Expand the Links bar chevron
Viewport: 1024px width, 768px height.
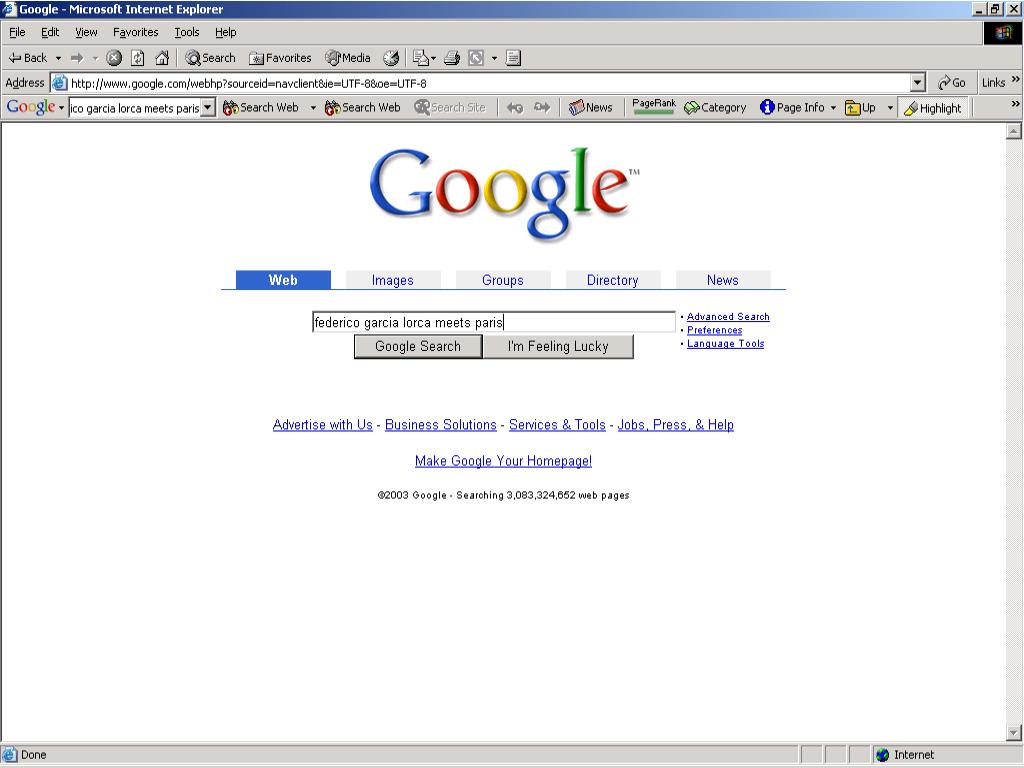(x=1016, y=79)
